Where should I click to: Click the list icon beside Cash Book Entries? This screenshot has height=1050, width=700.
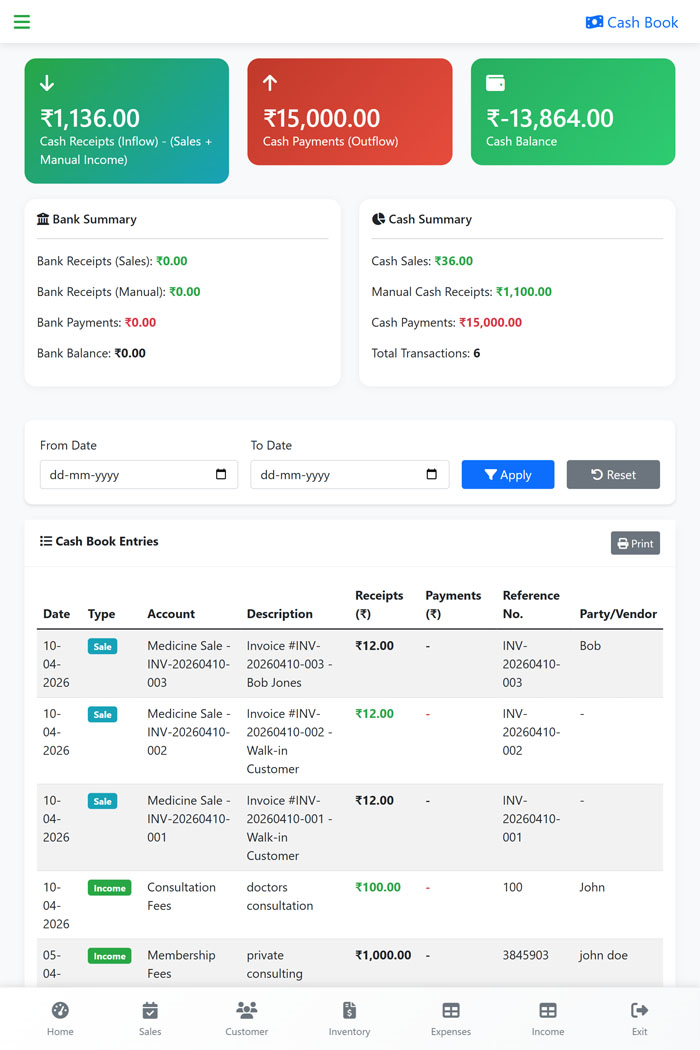pyautogui.click(x=46, y=541)
